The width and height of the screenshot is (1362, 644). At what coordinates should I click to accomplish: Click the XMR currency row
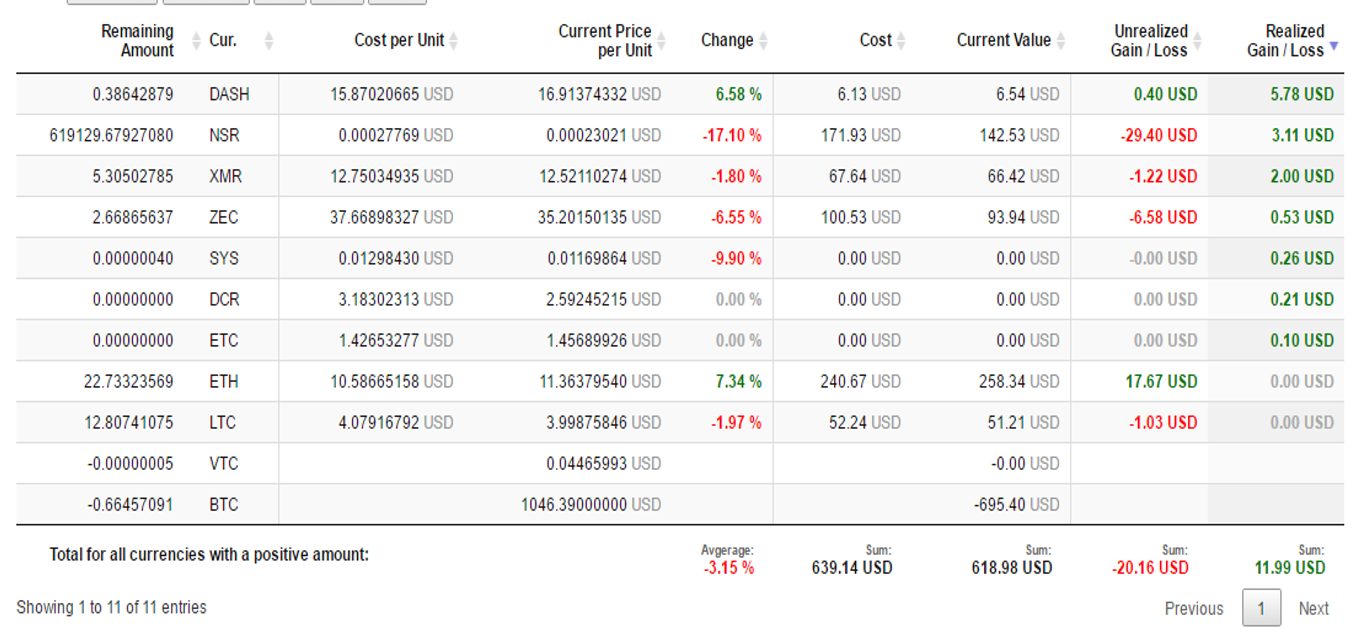pos(680,176)
